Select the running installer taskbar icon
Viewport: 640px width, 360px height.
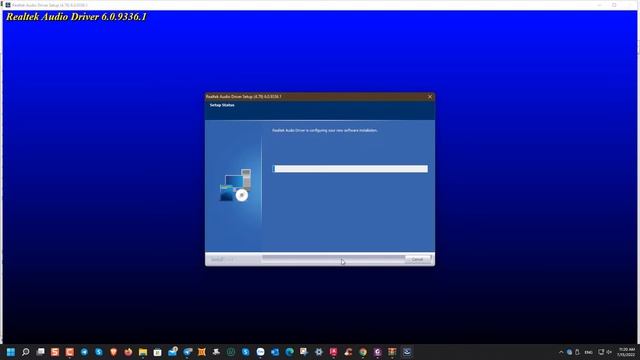pyautogui.click(x=407, y=352)
